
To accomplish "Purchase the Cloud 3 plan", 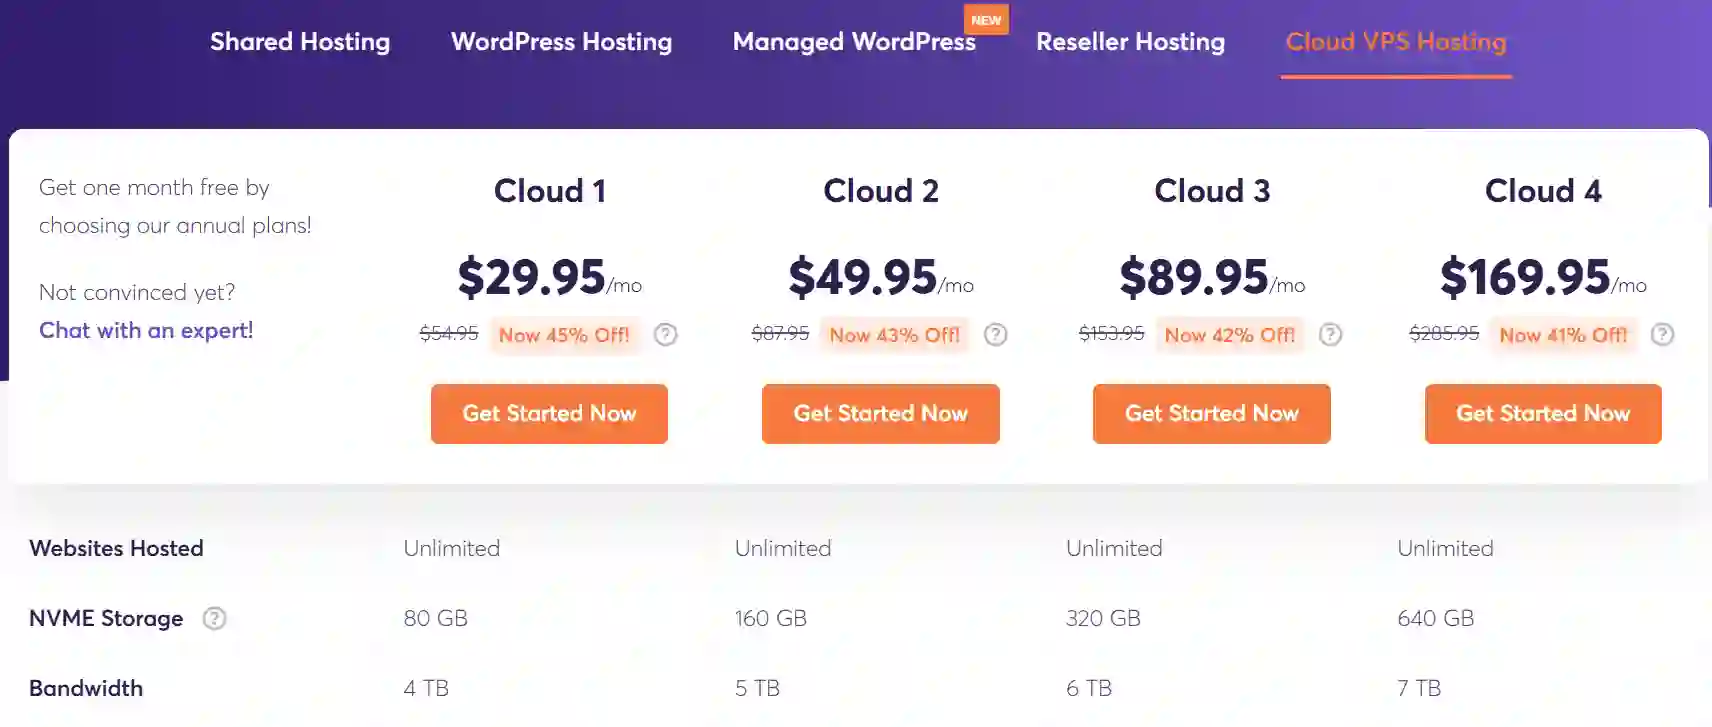I will [1211, 413].
